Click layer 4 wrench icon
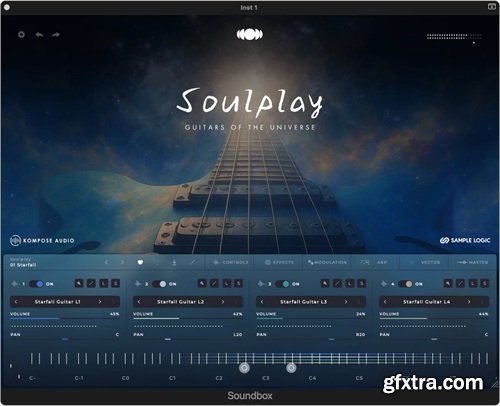This screenshot has height=406, width=500. coord(448,283)
